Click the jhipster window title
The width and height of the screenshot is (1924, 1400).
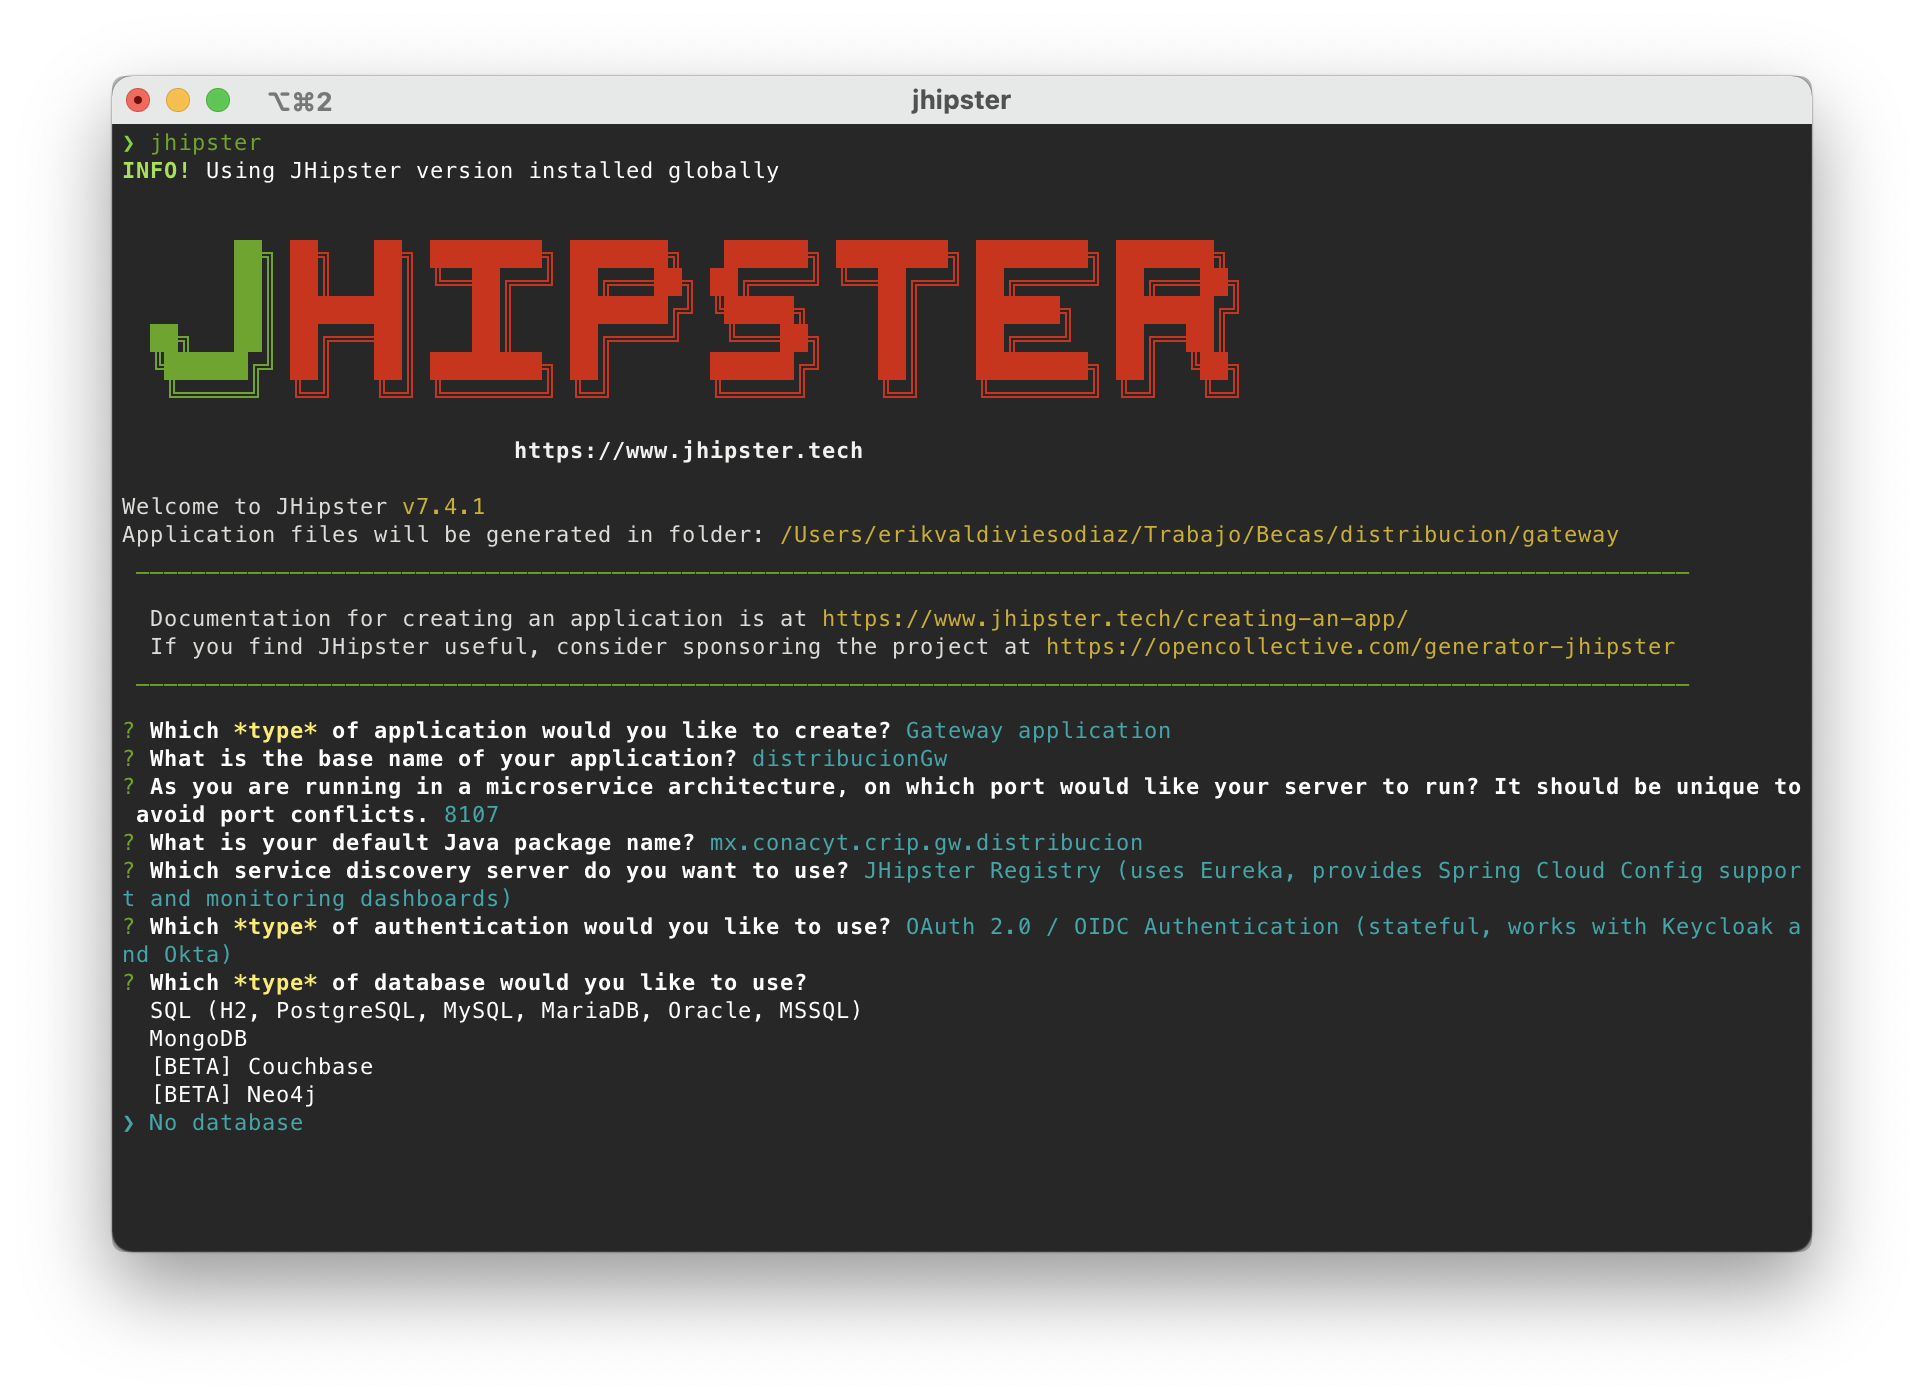click(x=961, y=100)
